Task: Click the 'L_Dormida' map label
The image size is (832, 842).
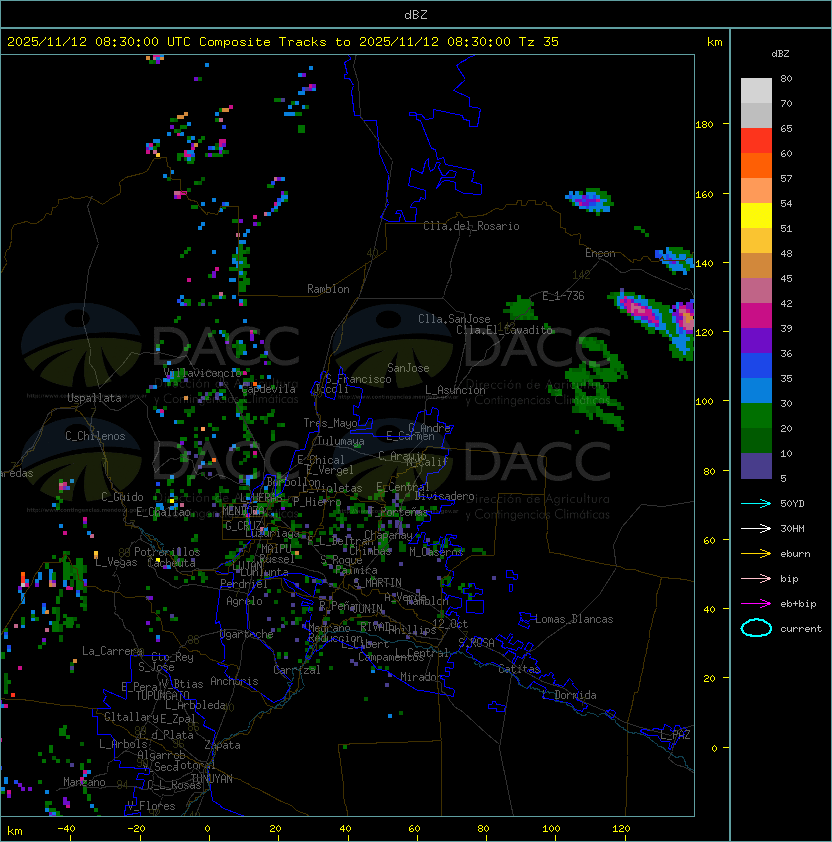Action: (569, 695)
